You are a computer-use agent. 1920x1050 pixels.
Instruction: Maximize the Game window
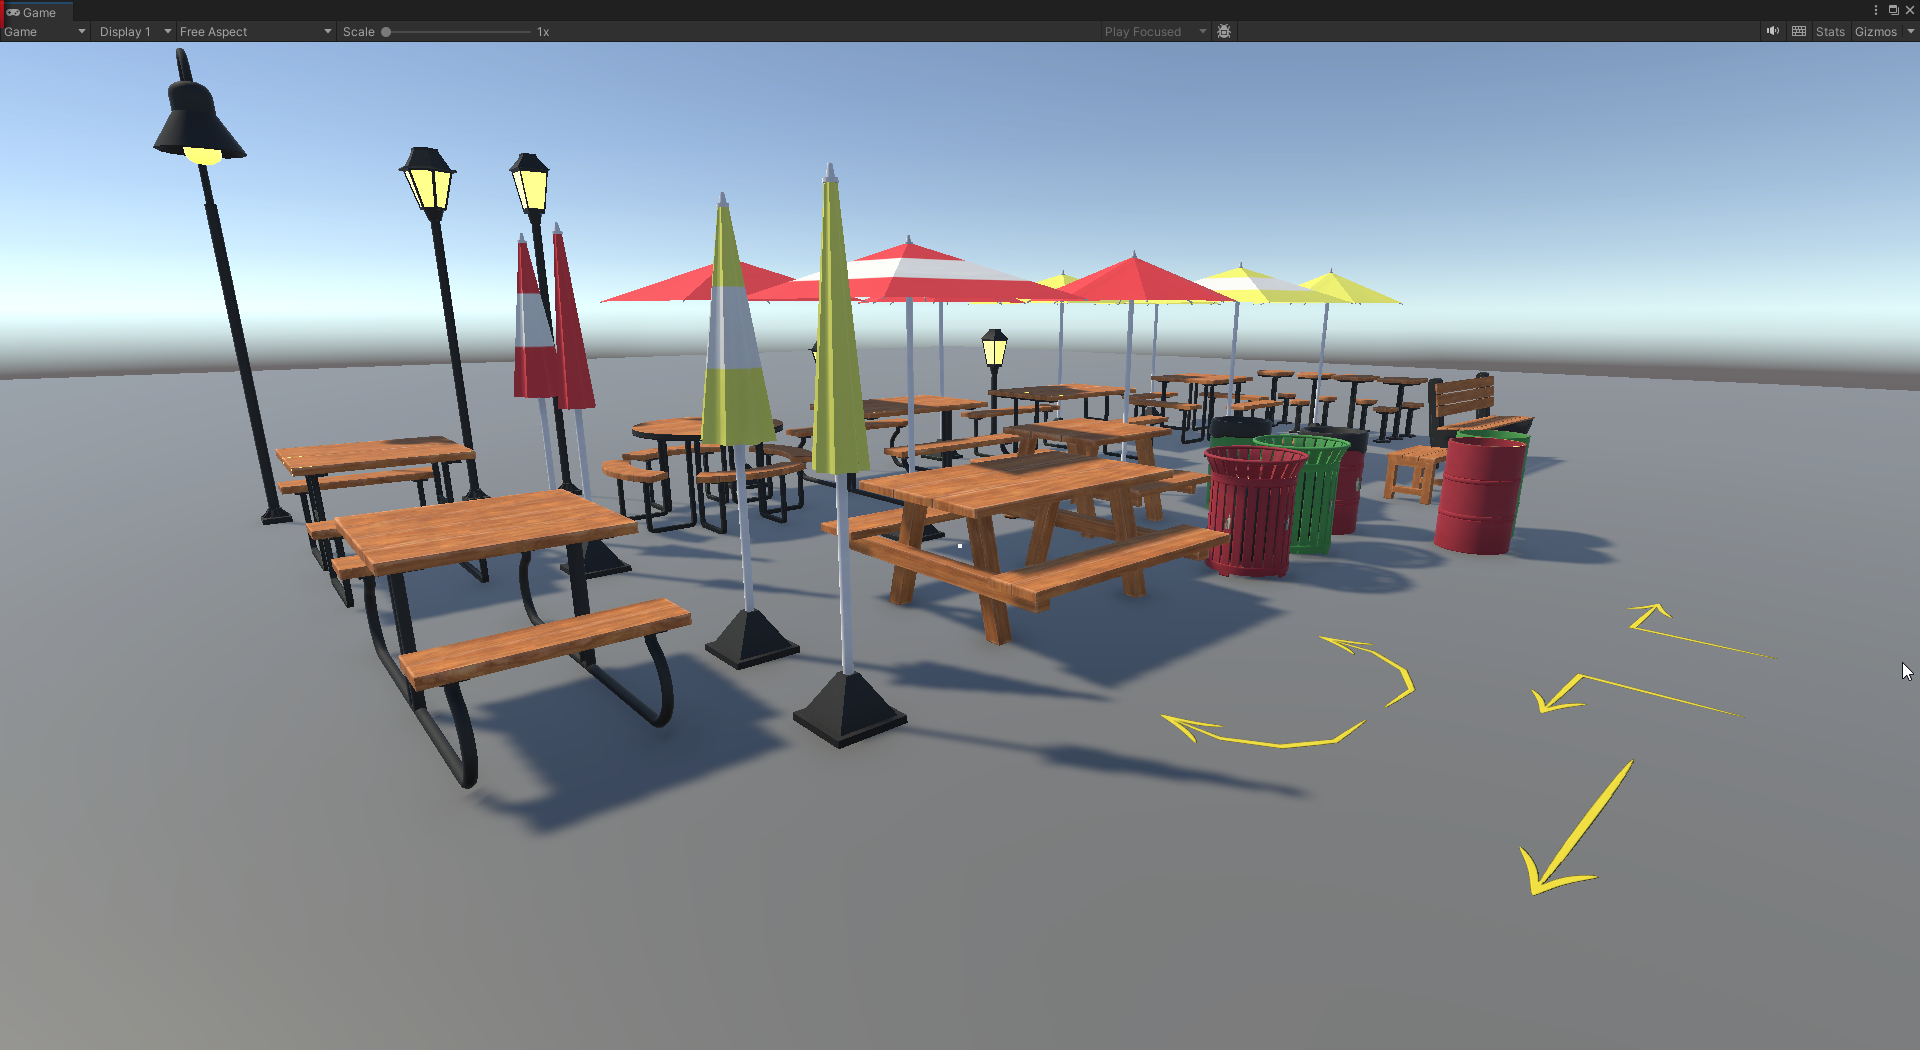(1893, 10)
